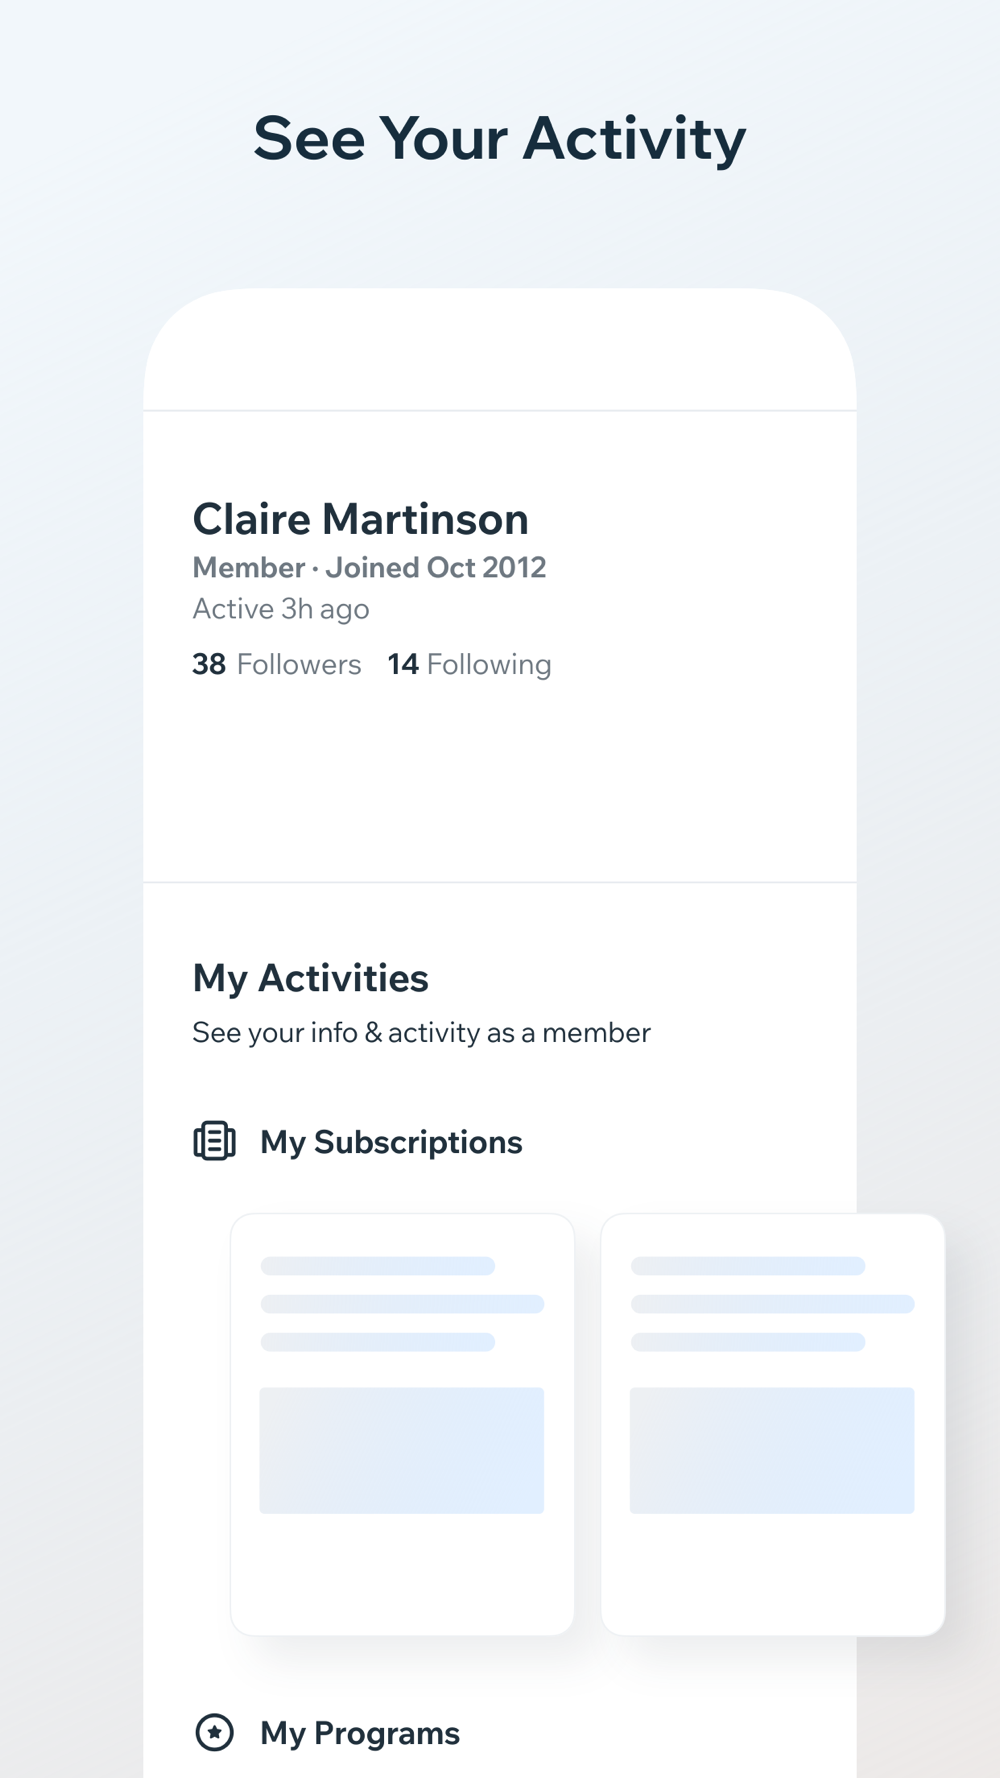Viewport: 1000px width, 1778px height.
Task: Click the My Programs star badge icon
Action: coord(214,1732)
